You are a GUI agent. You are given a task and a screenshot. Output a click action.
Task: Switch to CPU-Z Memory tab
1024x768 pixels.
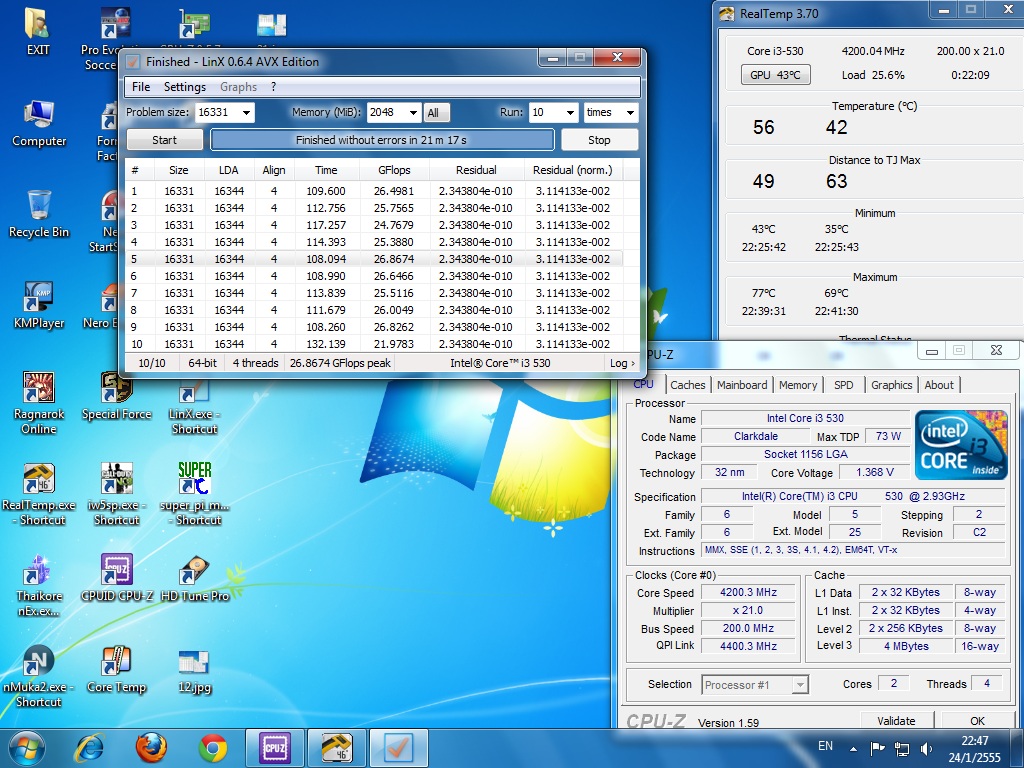pyautogui.click(x=797, y=385)
